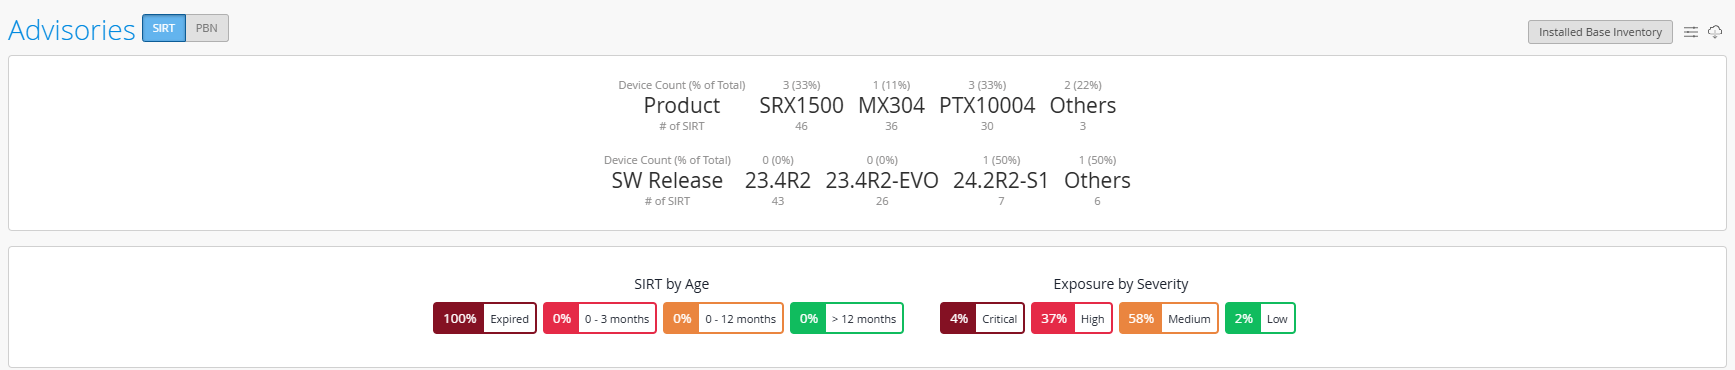Click the SIRT by Age heading

672,284
